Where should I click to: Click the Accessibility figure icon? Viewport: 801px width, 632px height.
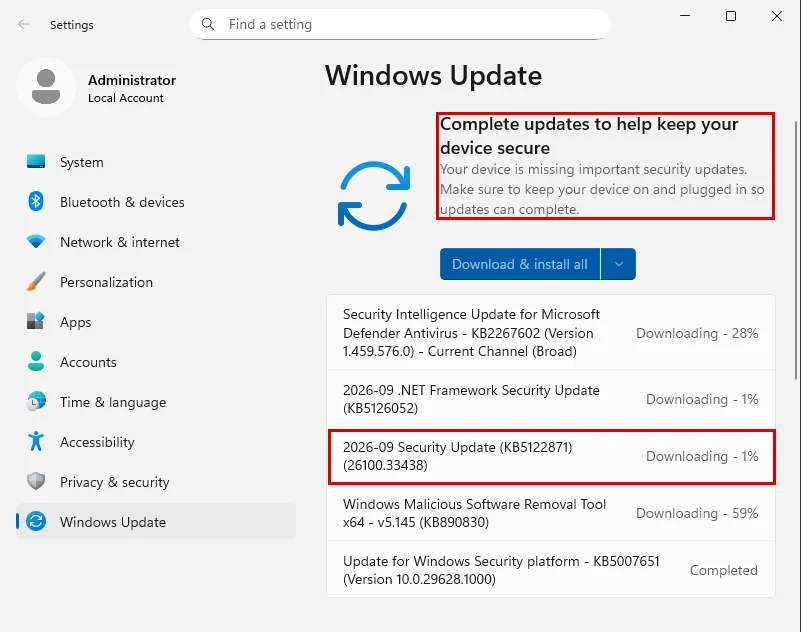[x=36, y=441]
